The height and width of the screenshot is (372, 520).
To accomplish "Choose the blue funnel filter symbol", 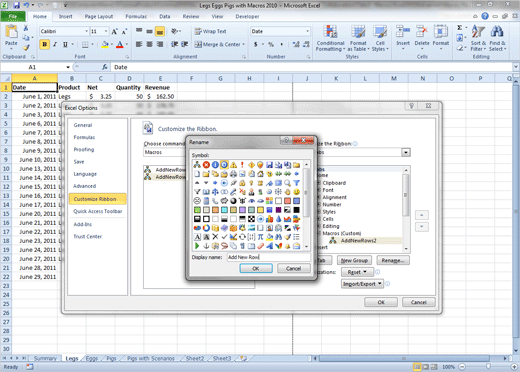I will (296, 183).
